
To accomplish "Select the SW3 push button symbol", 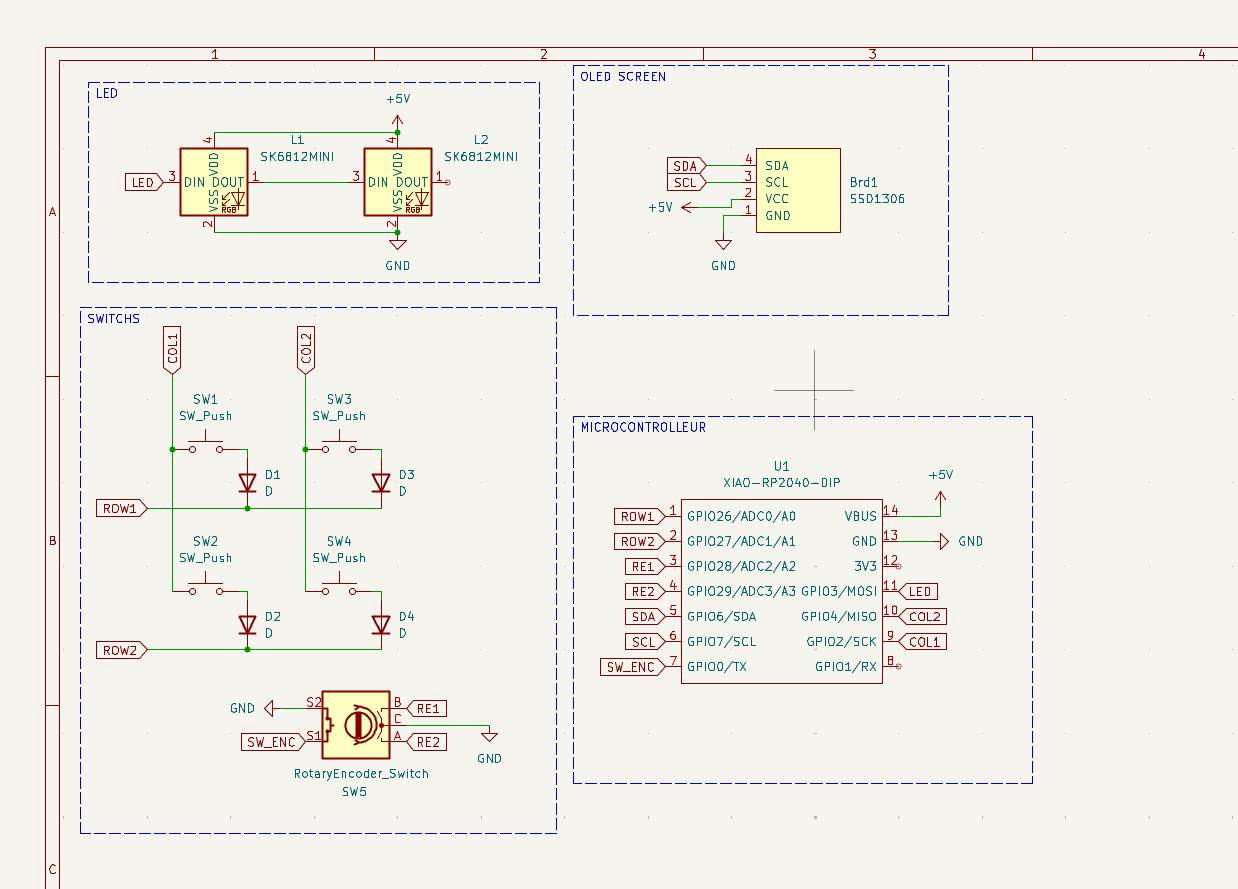I will pyautogui.click(x=339, y=447).
